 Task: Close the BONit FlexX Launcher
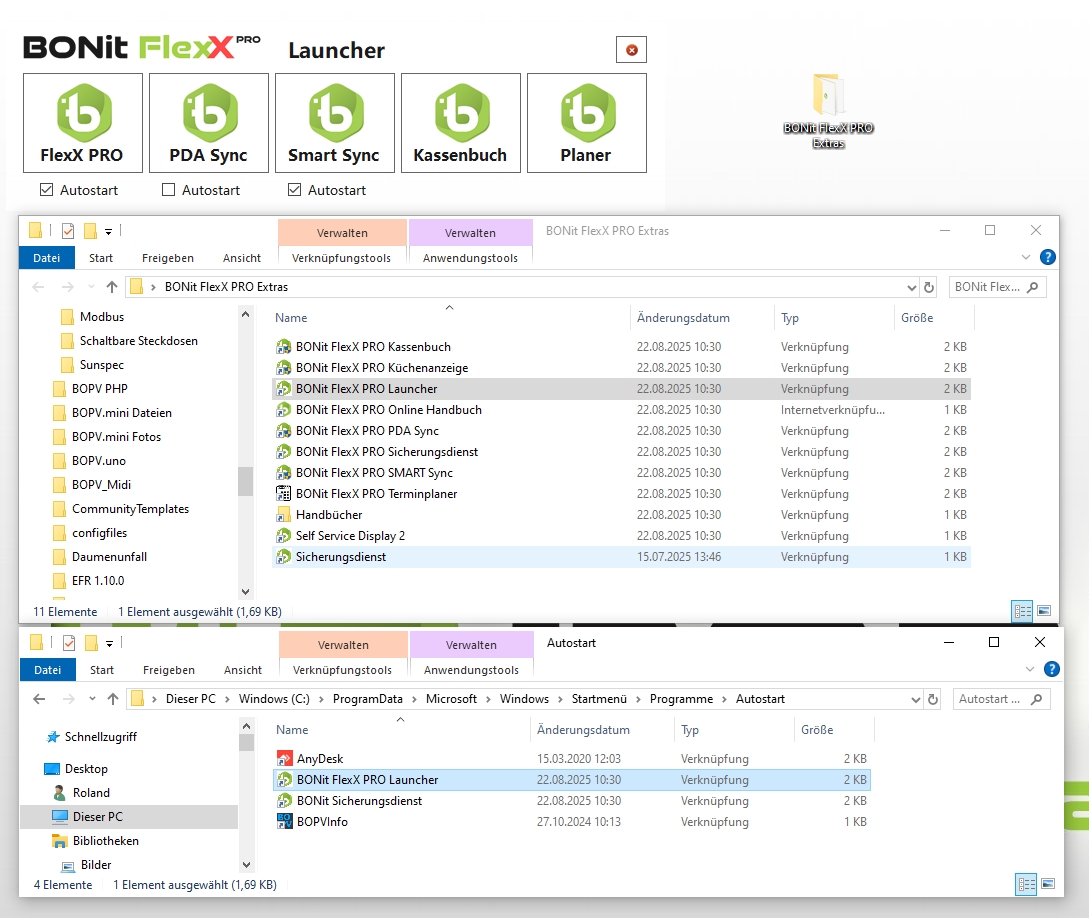click(x=631, y=50)
